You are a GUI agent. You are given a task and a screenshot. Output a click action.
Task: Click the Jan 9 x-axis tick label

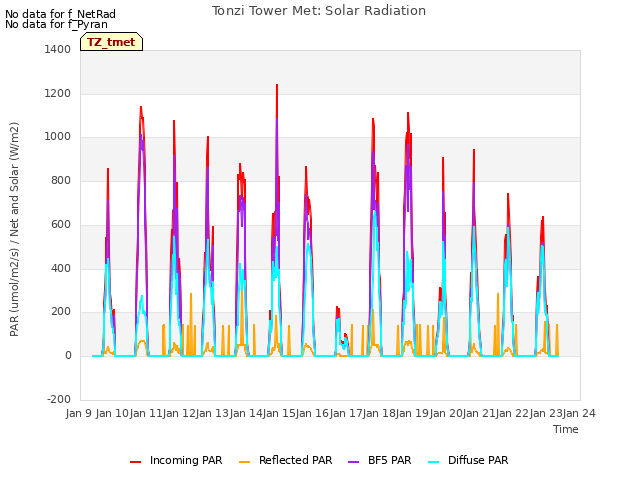click(79, 413)
